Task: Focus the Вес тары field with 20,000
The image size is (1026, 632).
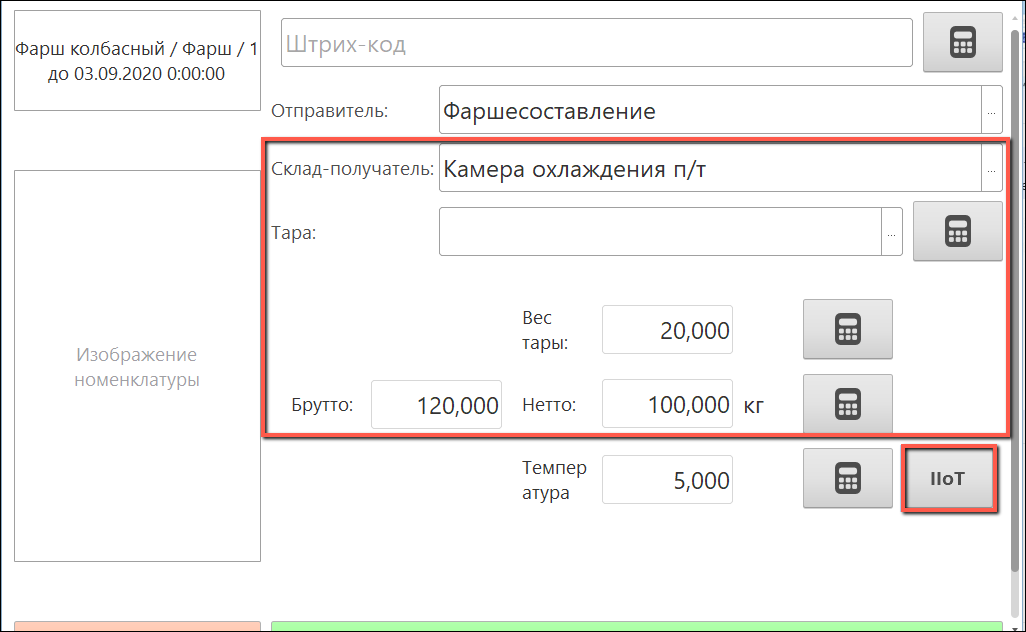Action: click(668, 330)
